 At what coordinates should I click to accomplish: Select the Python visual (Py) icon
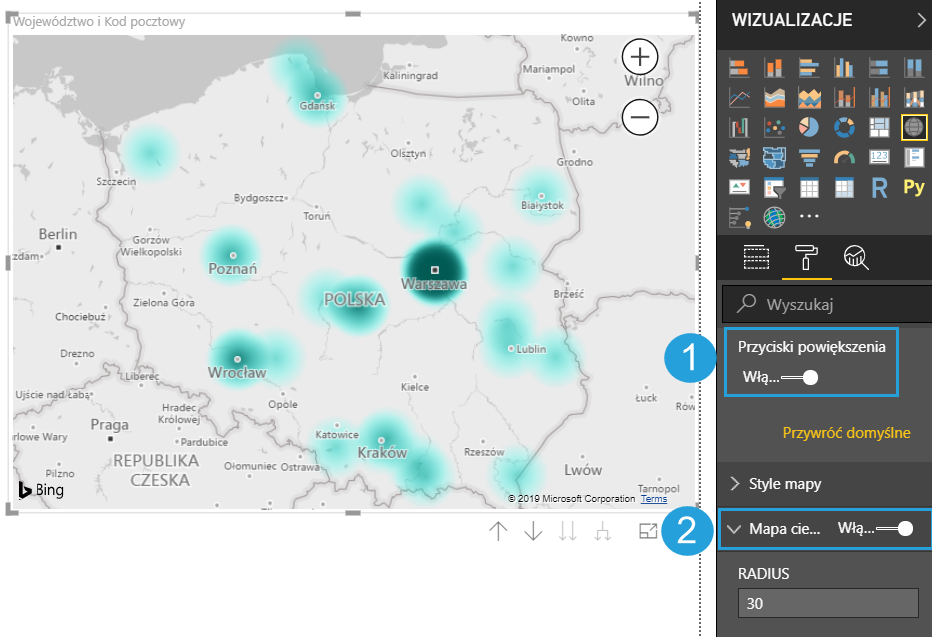pos(913,187)
